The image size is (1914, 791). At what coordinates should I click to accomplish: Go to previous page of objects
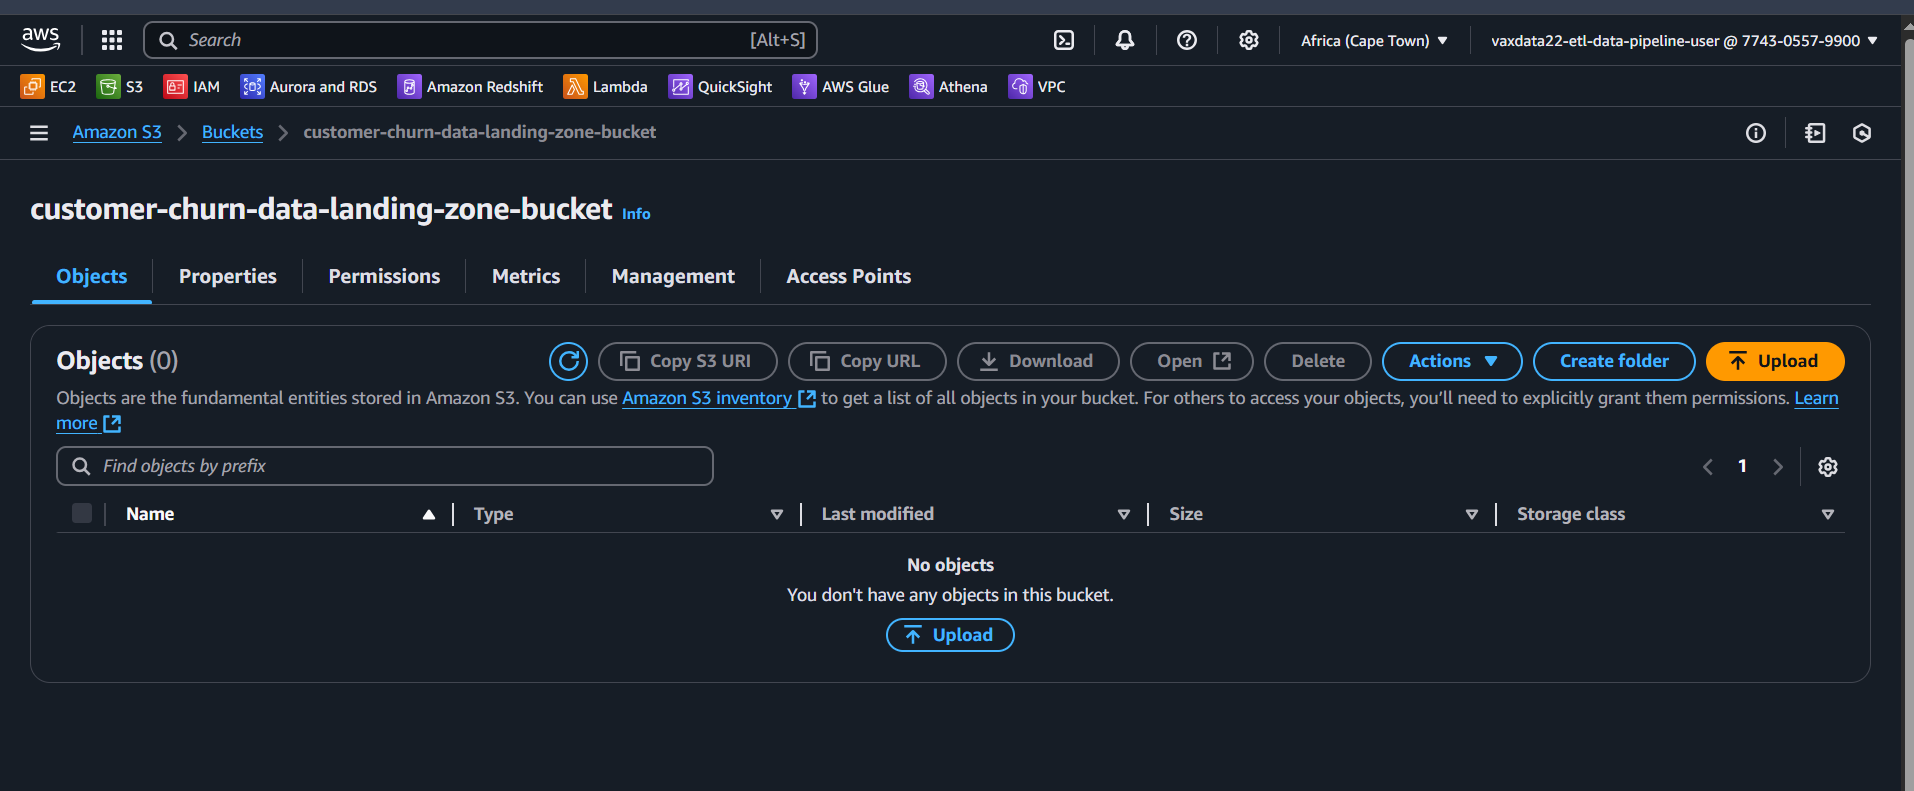[1708, 467]
